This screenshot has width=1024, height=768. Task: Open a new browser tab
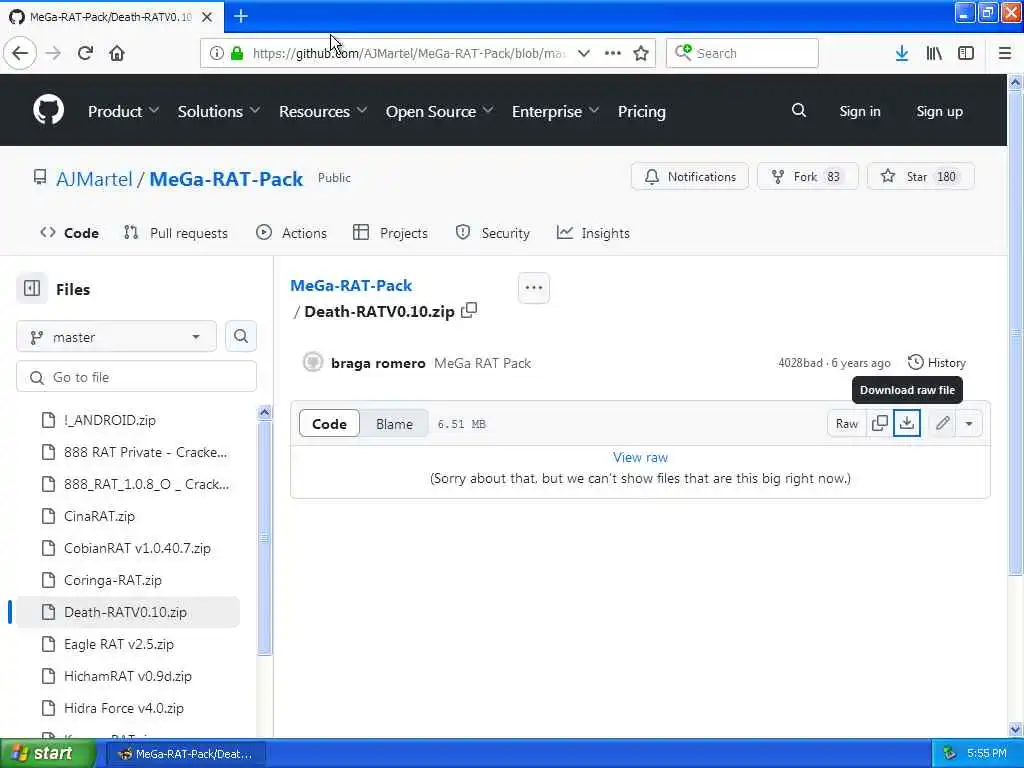point(240,16)
